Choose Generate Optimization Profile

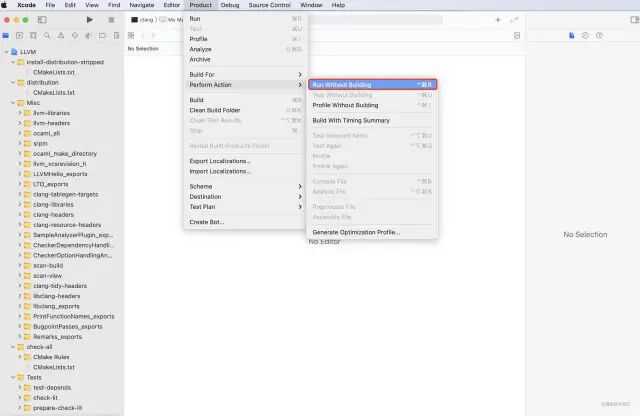point(372,232)
